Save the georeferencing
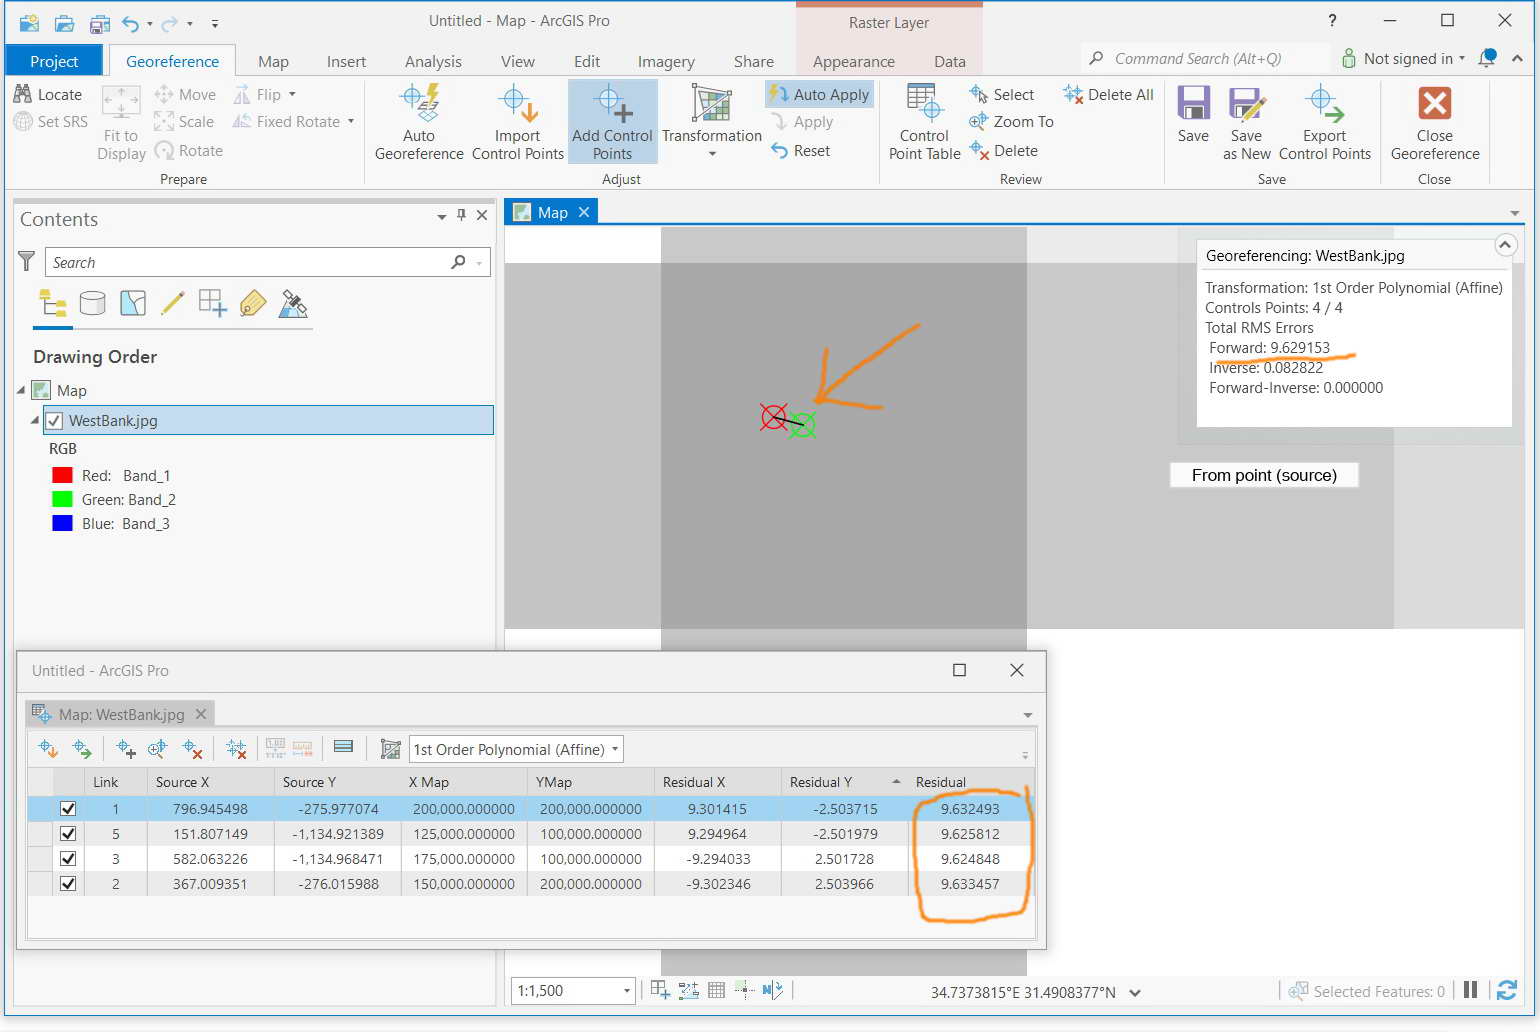Viewport: 1540px width, 1032px height. (1193, 115)
